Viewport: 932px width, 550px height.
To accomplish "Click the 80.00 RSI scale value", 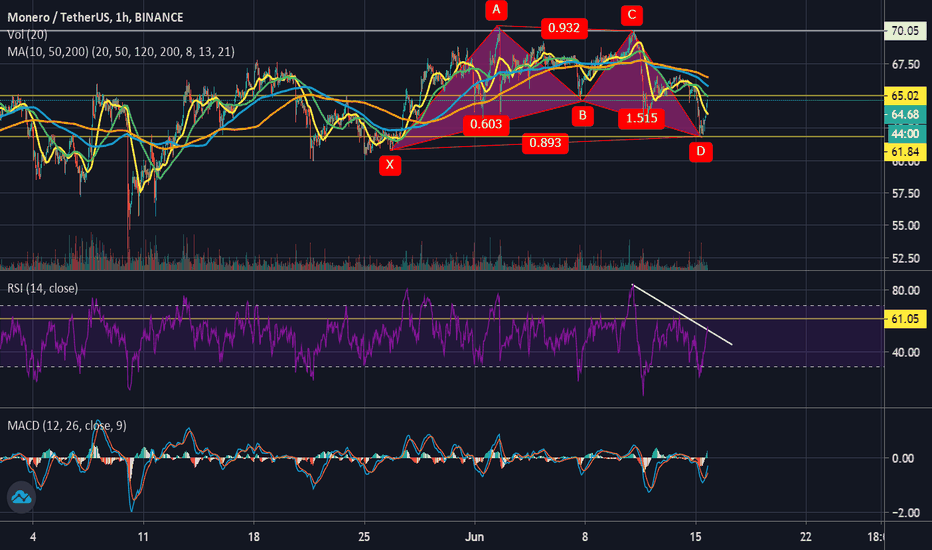I will tap(905, 290).
